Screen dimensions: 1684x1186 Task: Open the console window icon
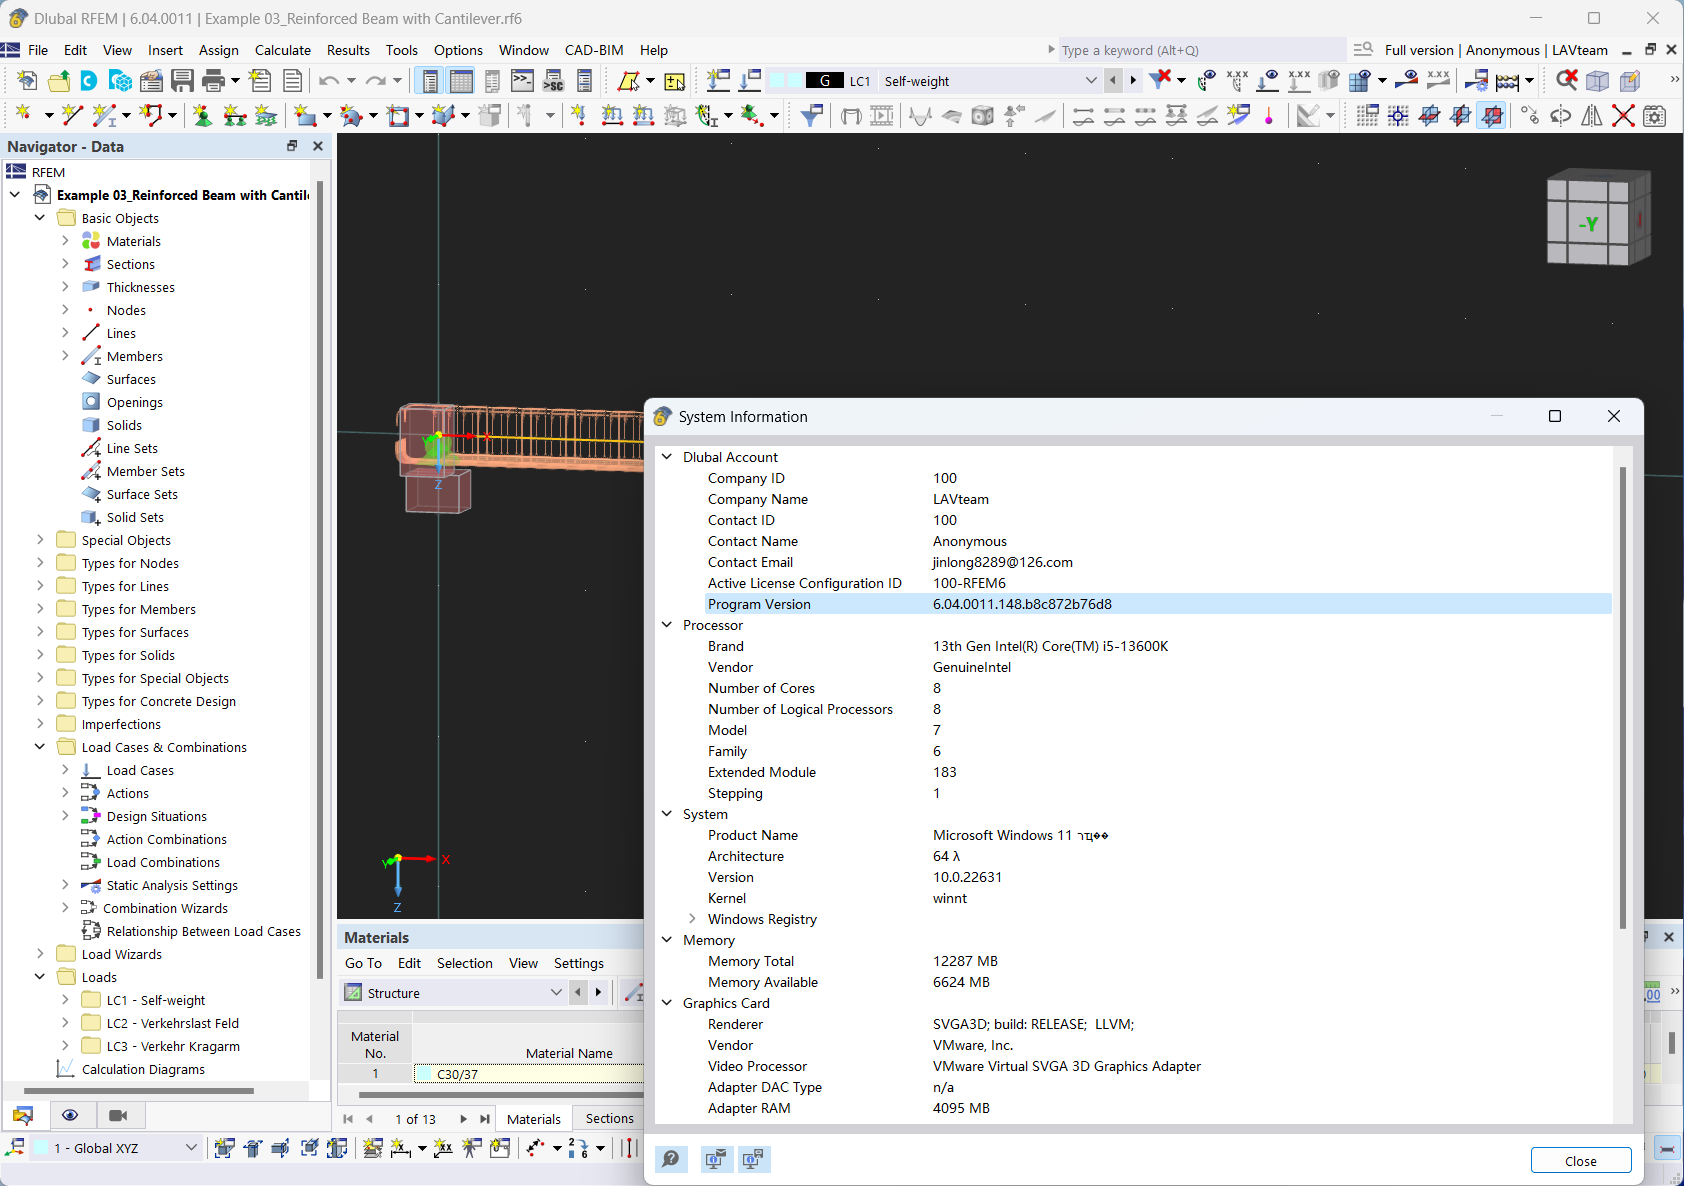522,81
